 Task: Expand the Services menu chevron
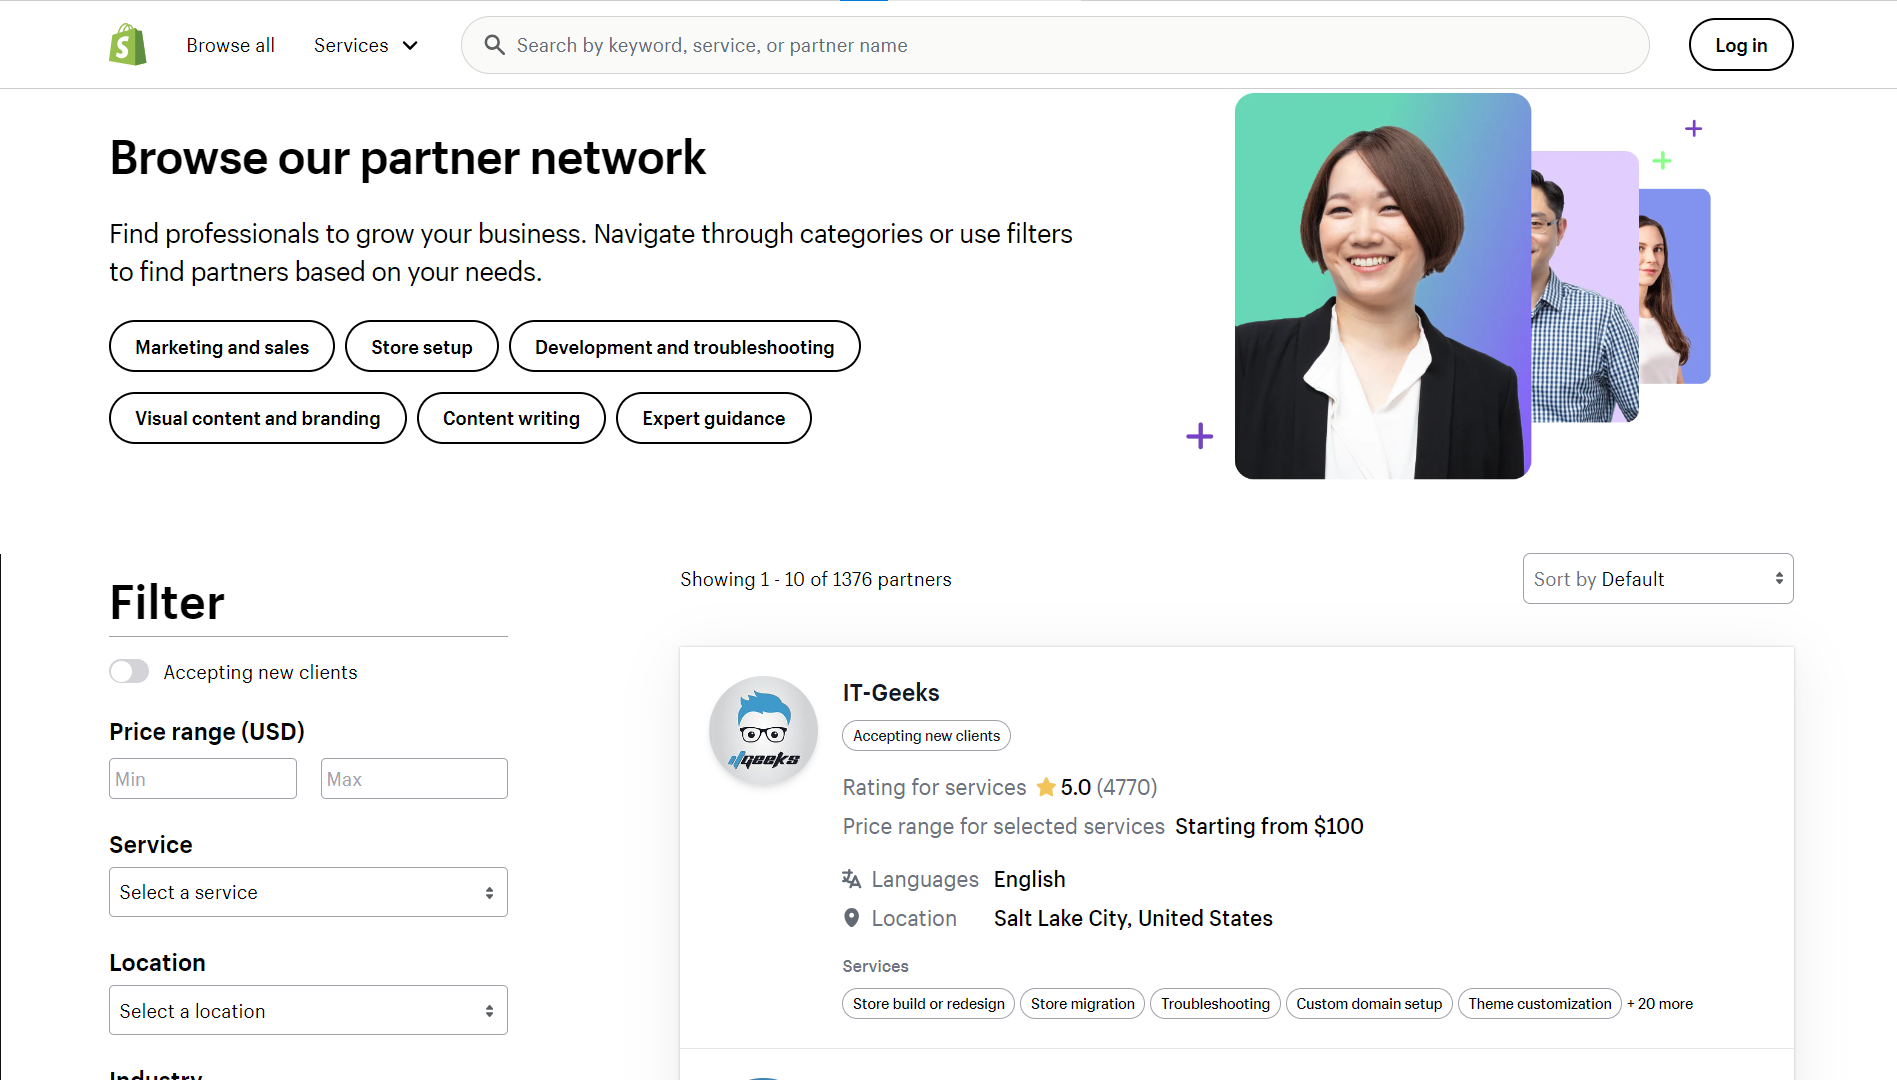(x=410, y=46)
